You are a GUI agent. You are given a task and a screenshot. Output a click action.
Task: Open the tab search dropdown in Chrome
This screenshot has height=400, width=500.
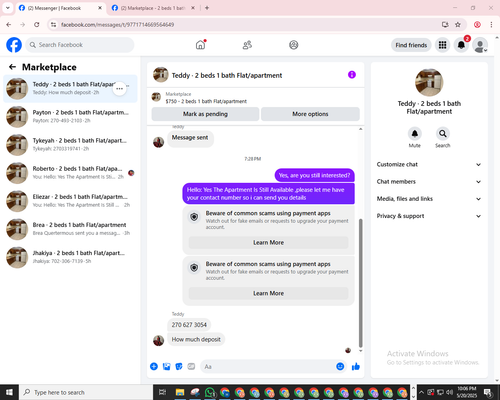(x=8, y=8)
